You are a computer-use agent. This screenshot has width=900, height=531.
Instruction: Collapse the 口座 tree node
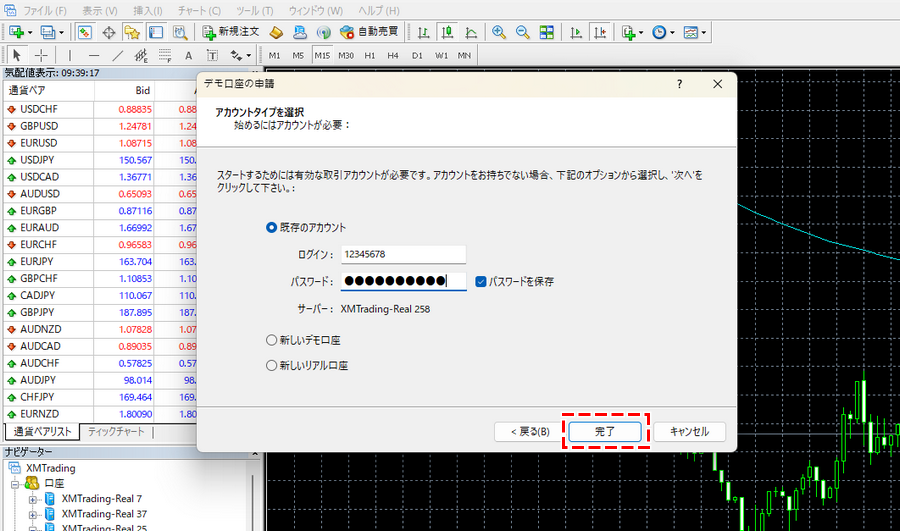coord(15,484)
